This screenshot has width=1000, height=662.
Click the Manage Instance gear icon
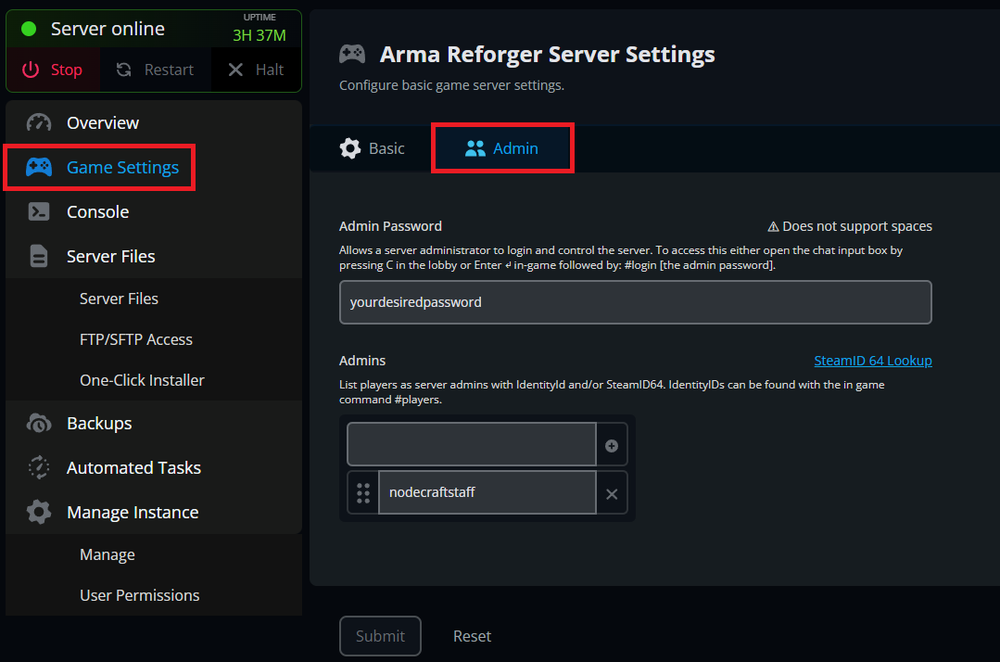point(39,512)
